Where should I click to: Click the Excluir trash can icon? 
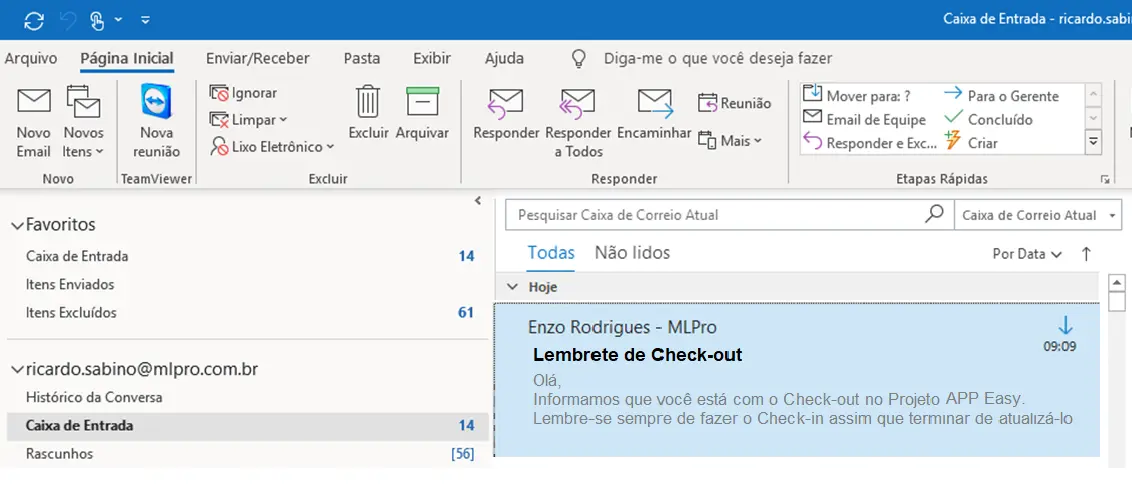pyautogui.click(x=368, y=102)
